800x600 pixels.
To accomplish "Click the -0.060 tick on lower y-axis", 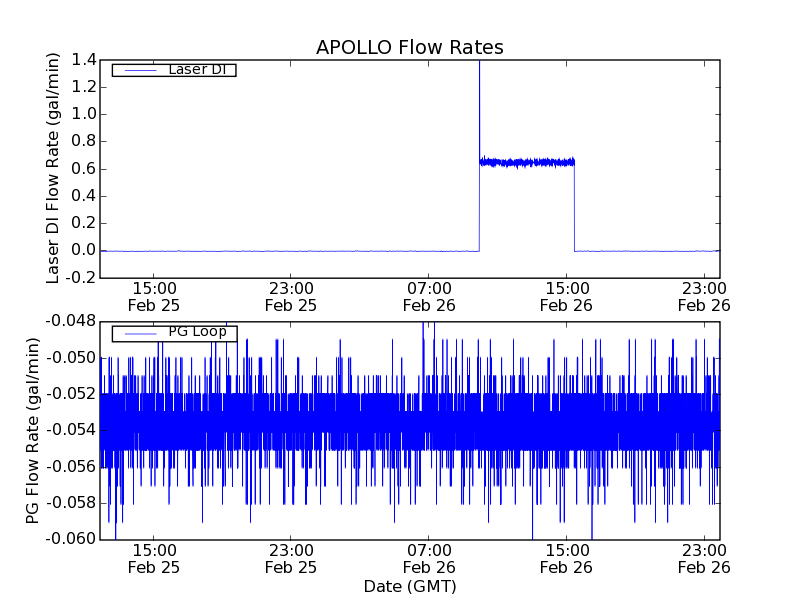I will 70,540.
